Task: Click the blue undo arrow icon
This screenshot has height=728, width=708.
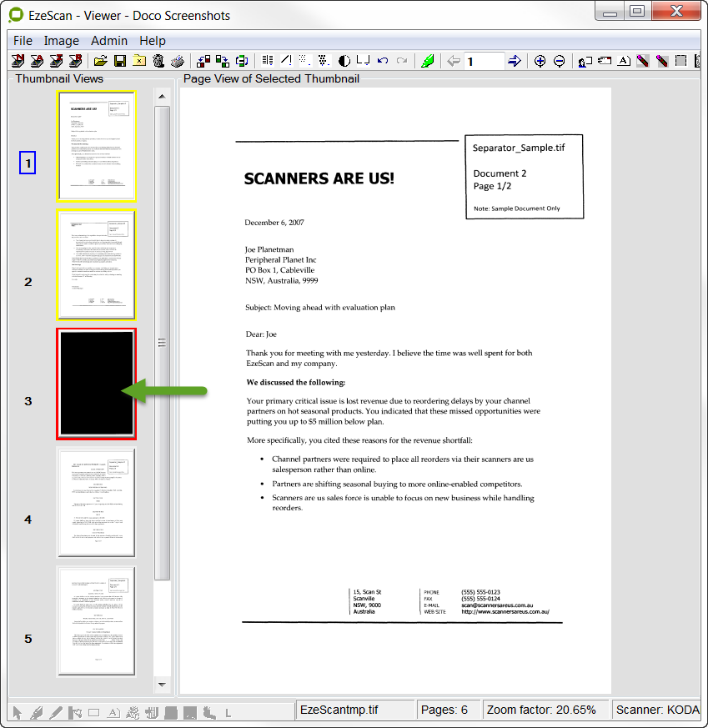Action: click(383, 61)
